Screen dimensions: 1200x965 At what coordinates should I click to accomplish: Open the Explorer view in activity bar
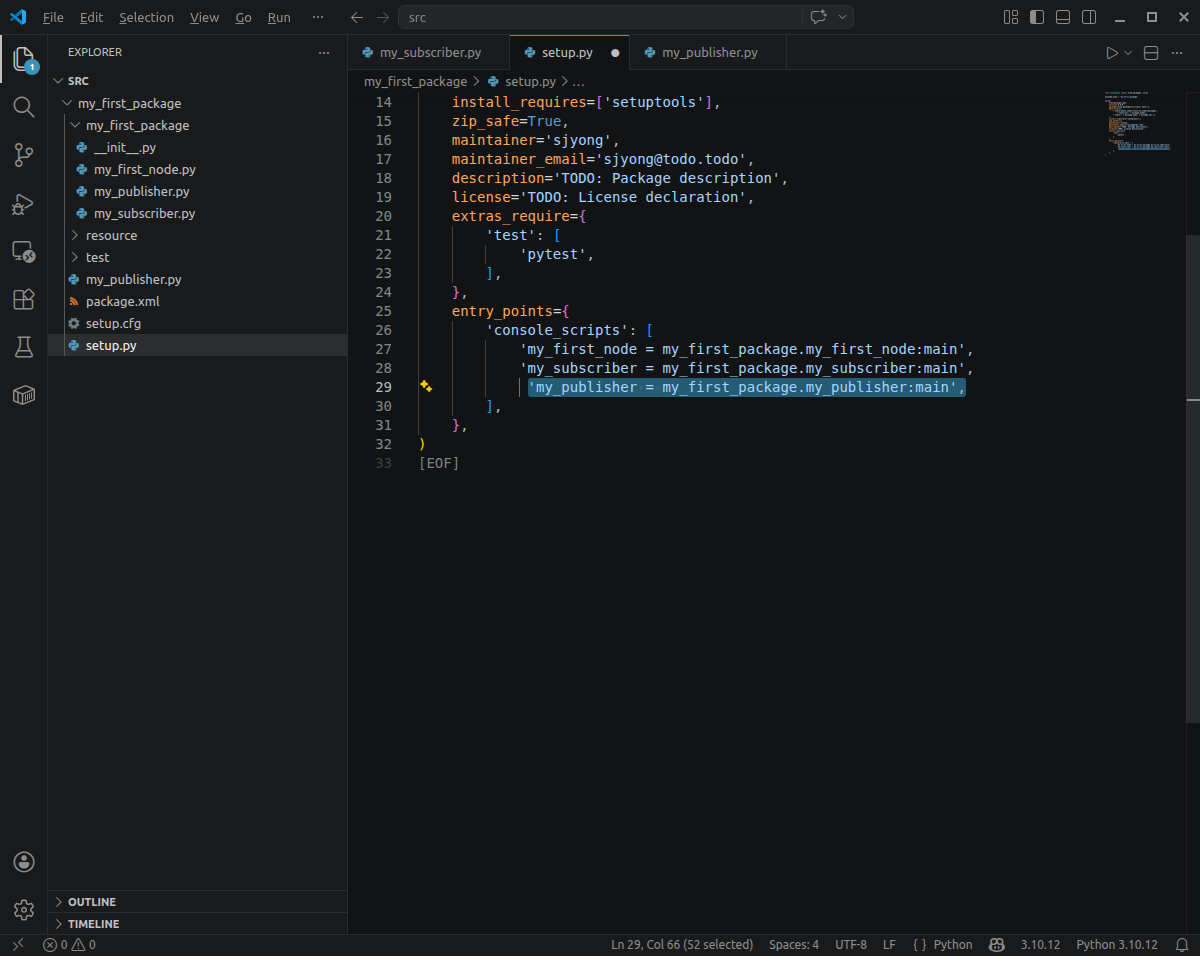coord(24,59)
